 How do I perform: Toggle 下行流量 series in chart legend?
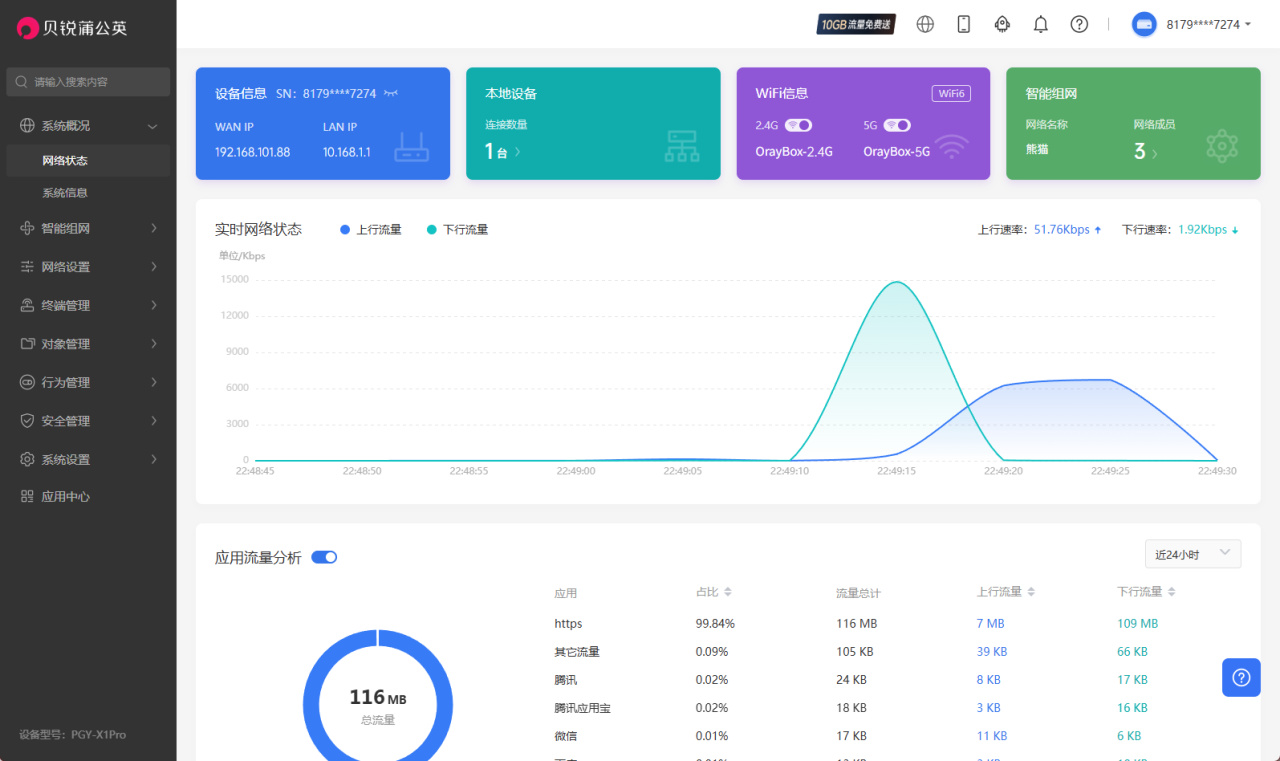458,230
